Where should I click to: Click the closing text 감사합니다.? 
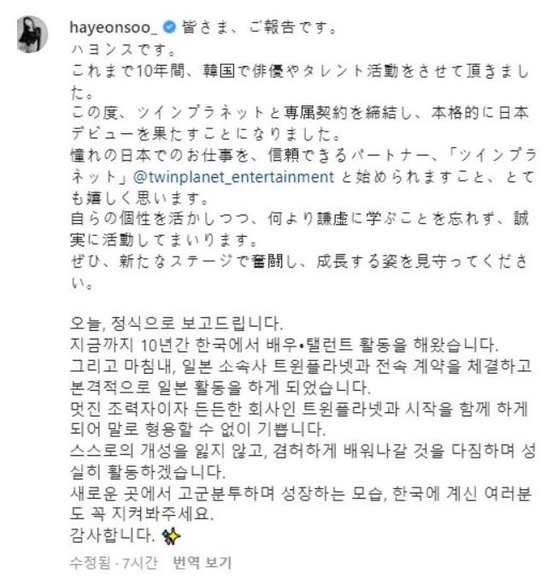112,535
